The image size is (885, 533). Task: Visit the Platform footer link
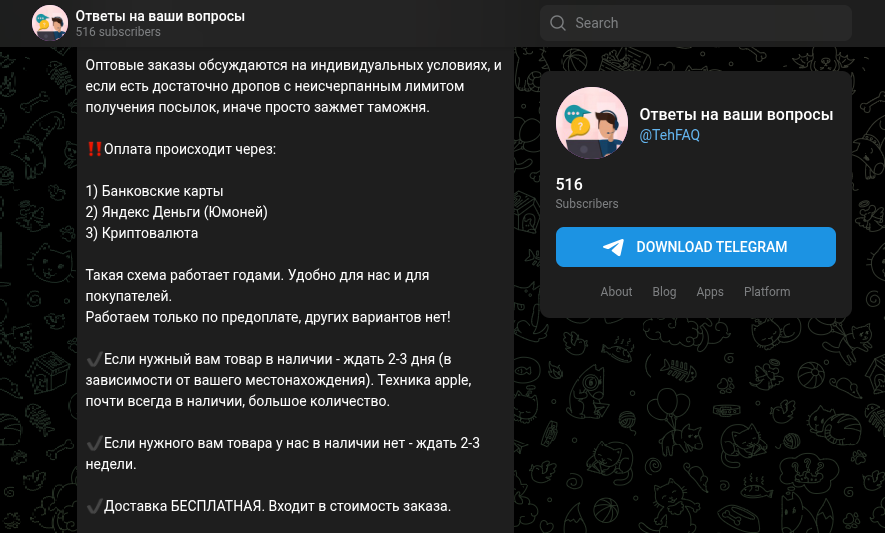click(767, 292)
